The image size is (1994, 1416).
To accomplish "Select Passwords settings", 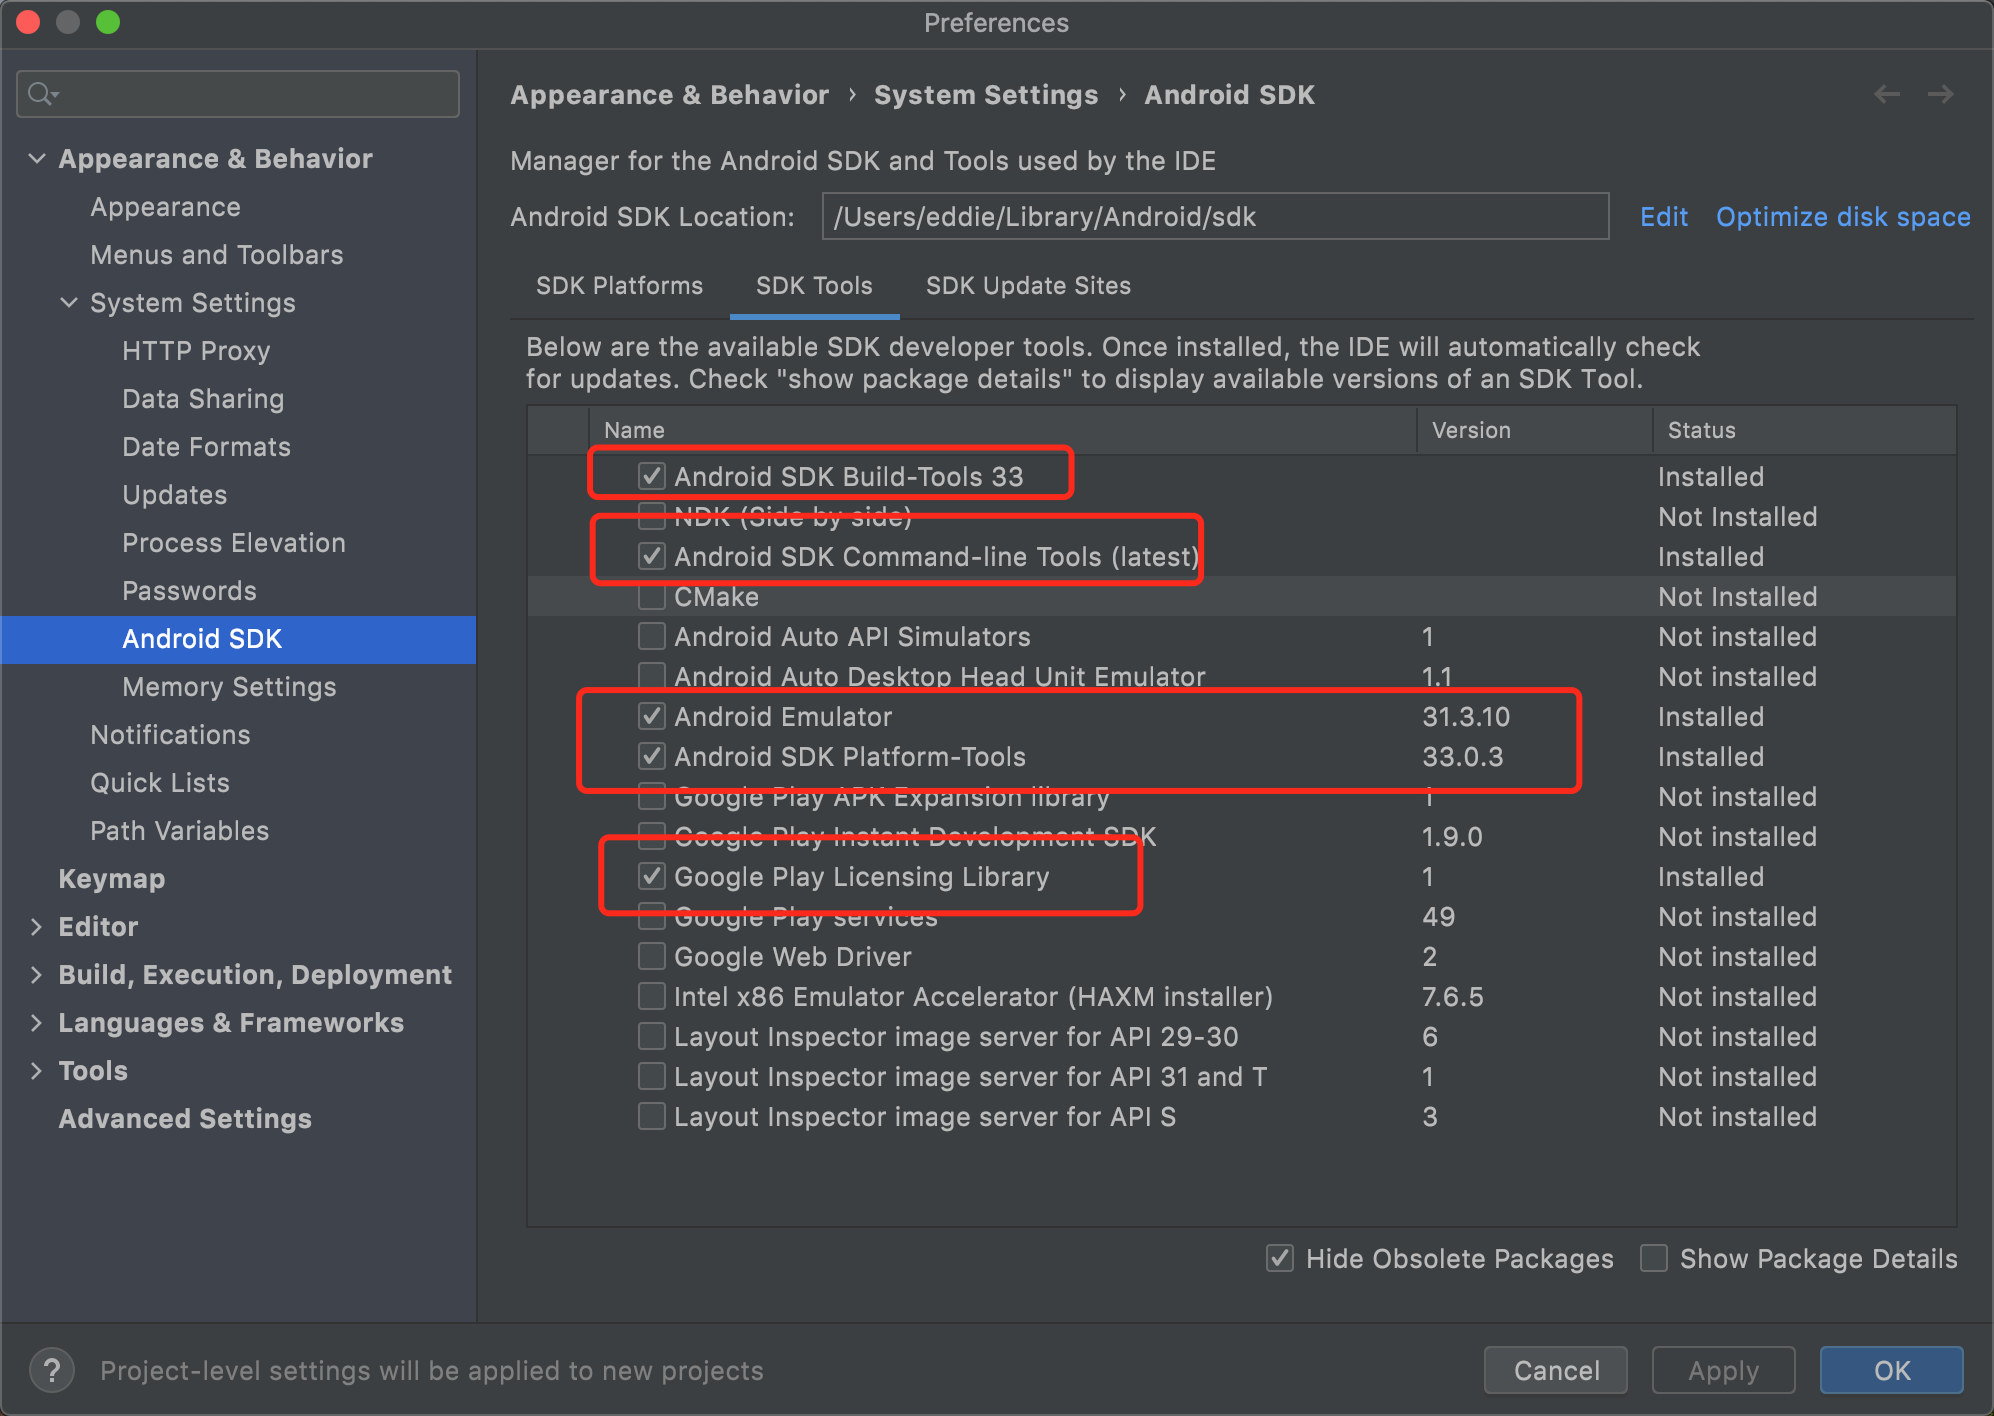I will 189,591.
